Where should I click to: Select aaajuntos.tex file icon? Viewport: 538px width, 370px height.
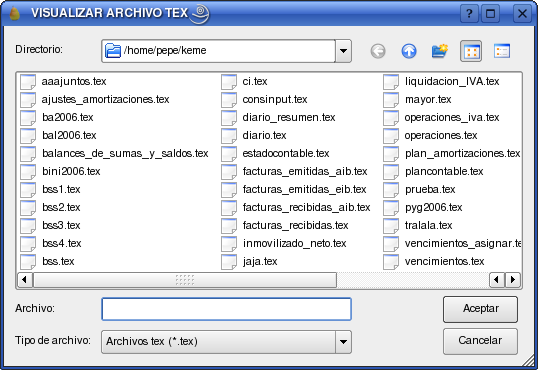tap(28, 82)
